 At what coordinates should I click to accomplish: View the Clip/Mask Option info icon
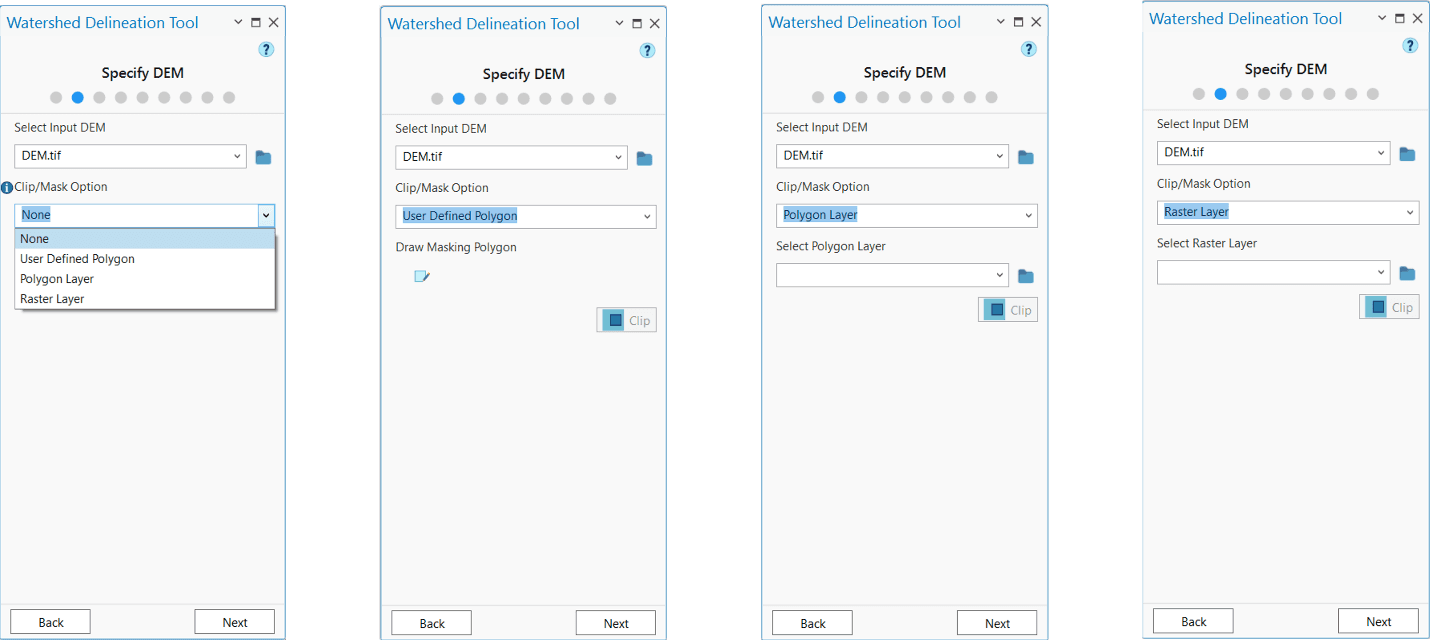pos(7,187)
